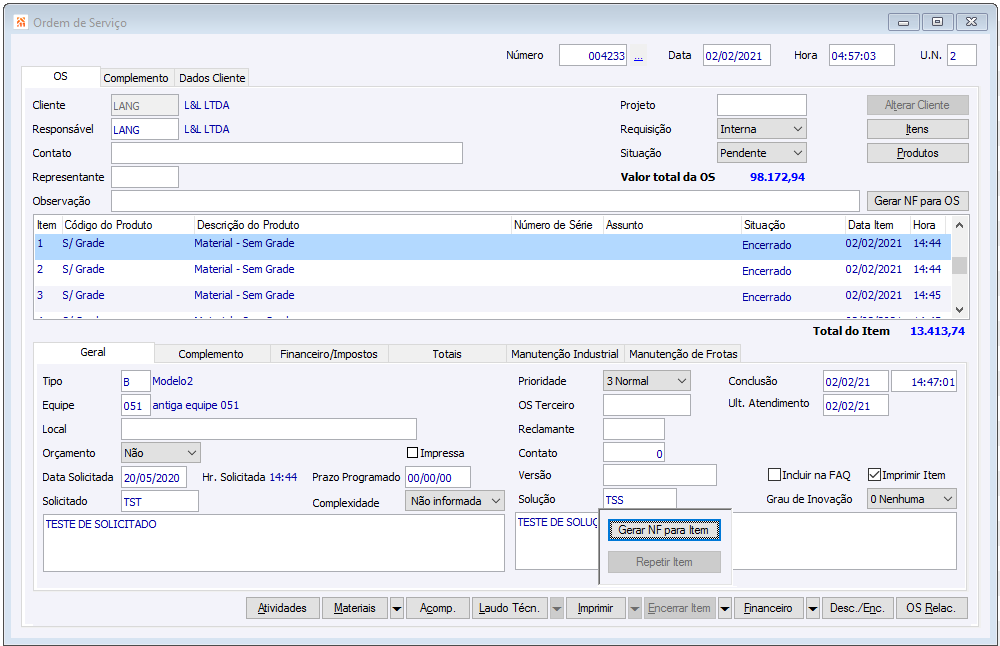
Task: Toggle the Impressa checkbox
Action: point(412,453)
